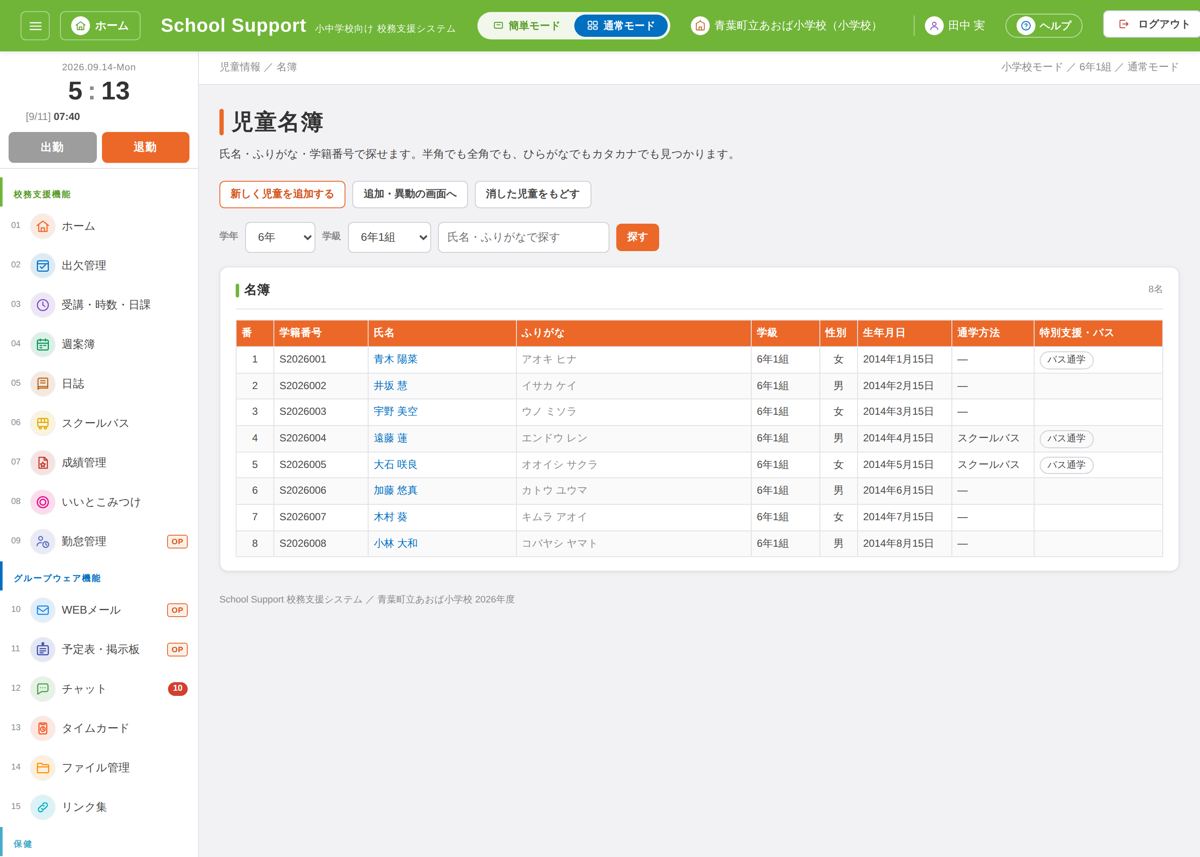Image resolution: width=1200 pixels, height=857 pixels.
Task: Click the ヘルプ button
Action: (1043, 25)
